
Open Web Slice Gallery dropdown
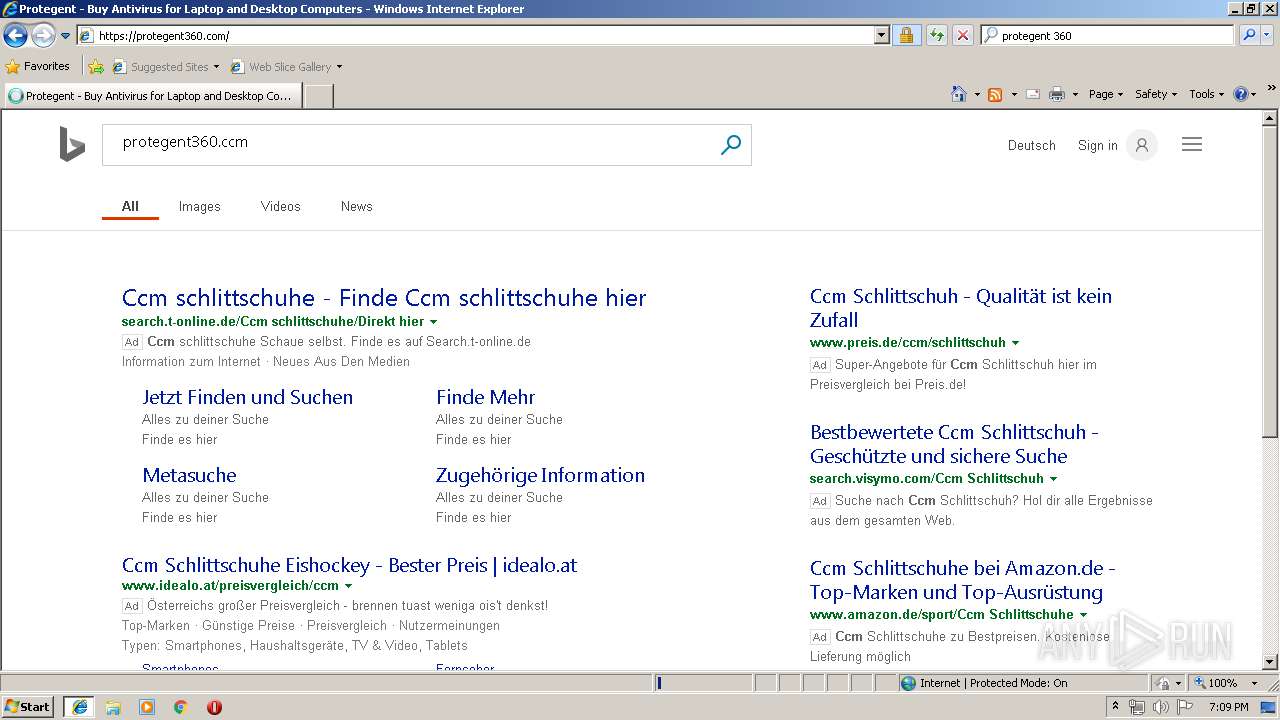(x=286, y=67)
